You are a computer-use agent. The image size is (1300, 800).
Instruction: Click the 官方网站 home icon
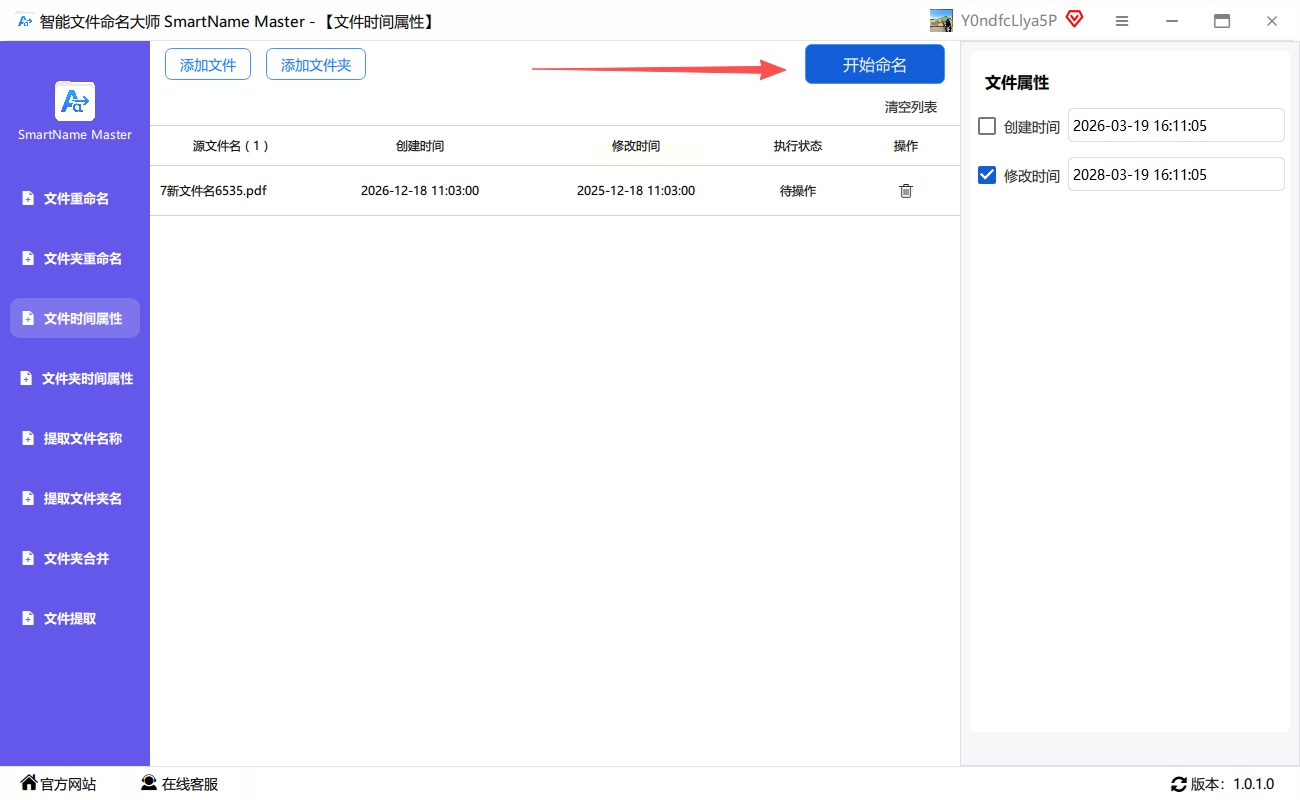coord(29,783)
